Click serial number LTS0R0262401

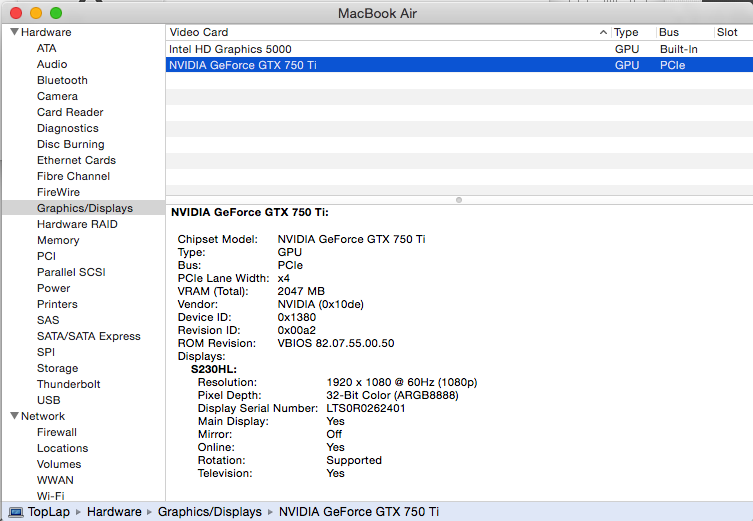click(x=365, y=408)
